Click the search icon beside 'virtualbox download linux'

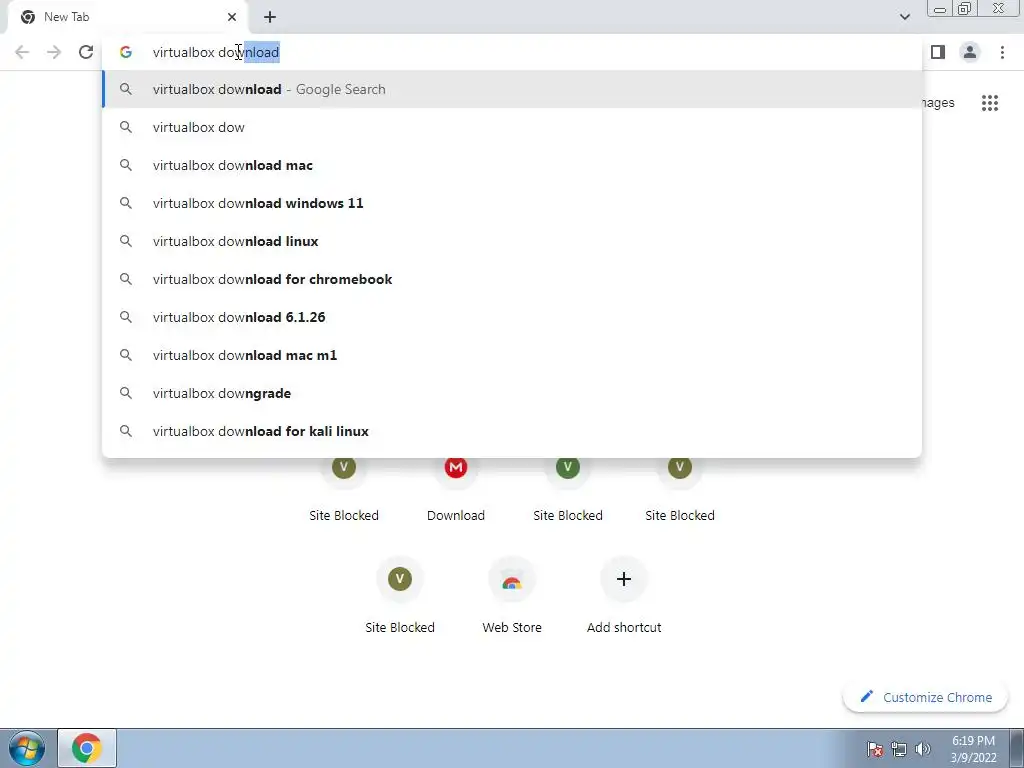click(125, 241)
